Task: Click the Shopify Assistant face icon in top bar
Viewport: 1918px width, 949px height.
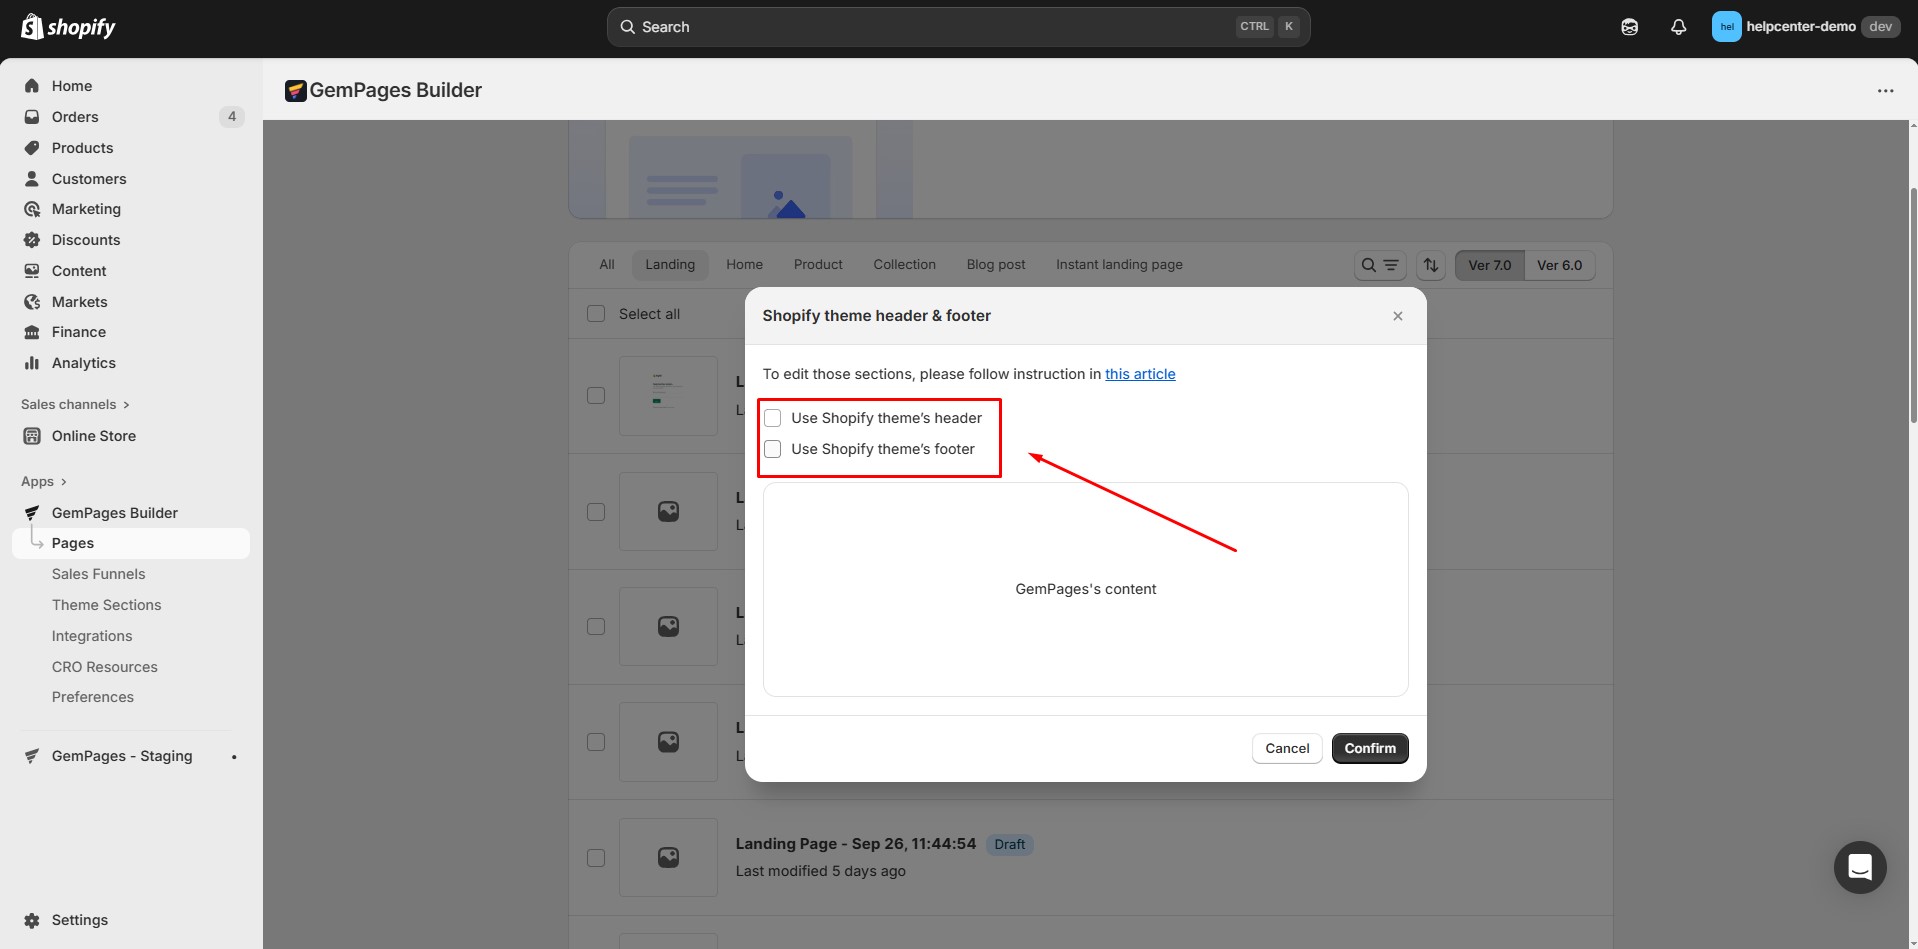Action: click(x=1629, y=27)
